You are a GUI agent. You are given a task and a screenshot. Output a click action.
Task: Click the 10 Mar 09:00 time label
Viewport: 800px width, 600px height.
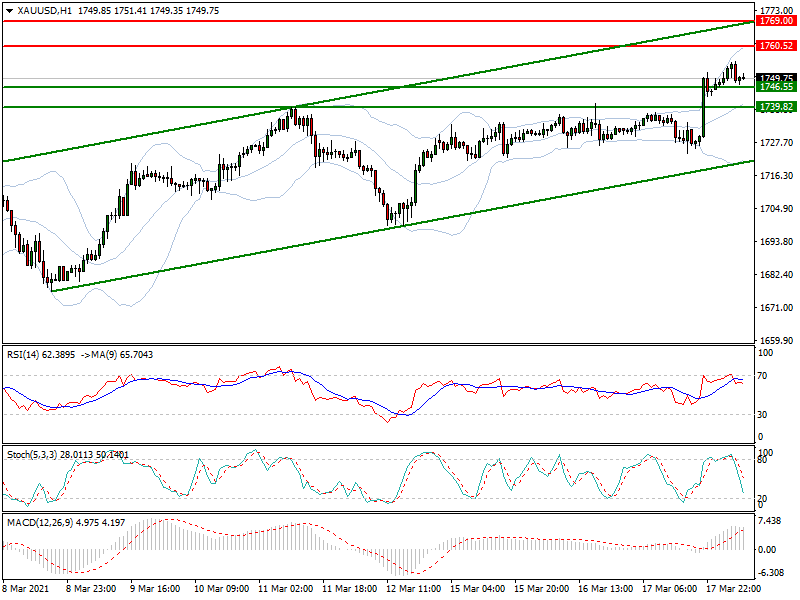coord(221,589)
